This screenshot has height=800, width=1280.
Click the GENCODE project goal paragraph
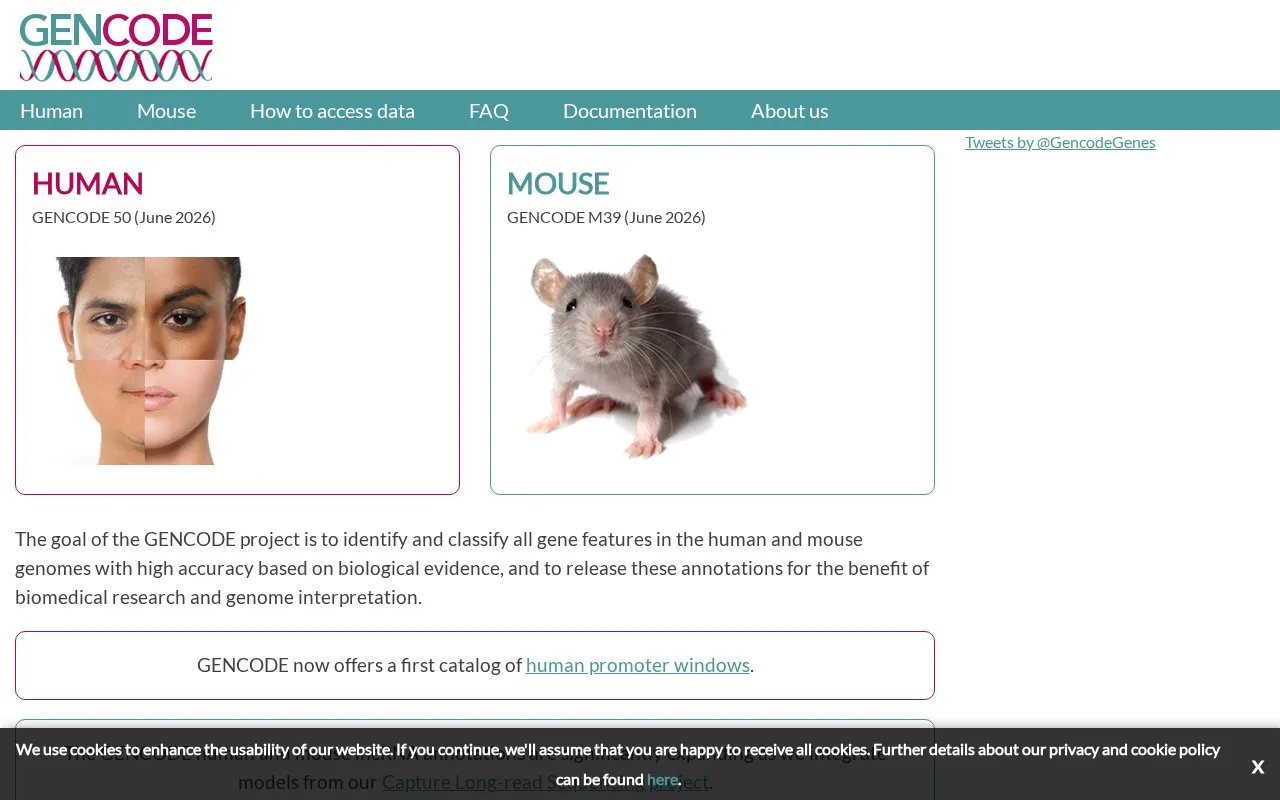[472, 568]
